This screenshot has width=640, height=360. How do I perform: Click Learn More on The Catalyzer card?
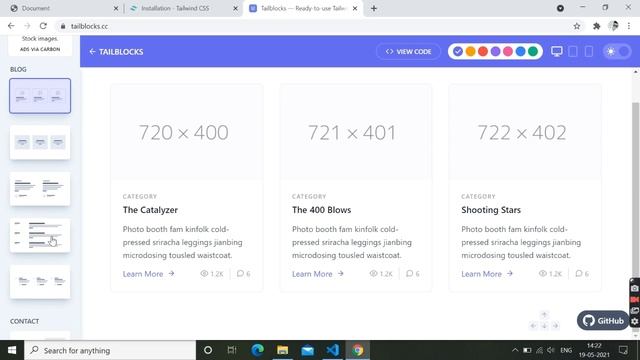click(x=149, y=274)
